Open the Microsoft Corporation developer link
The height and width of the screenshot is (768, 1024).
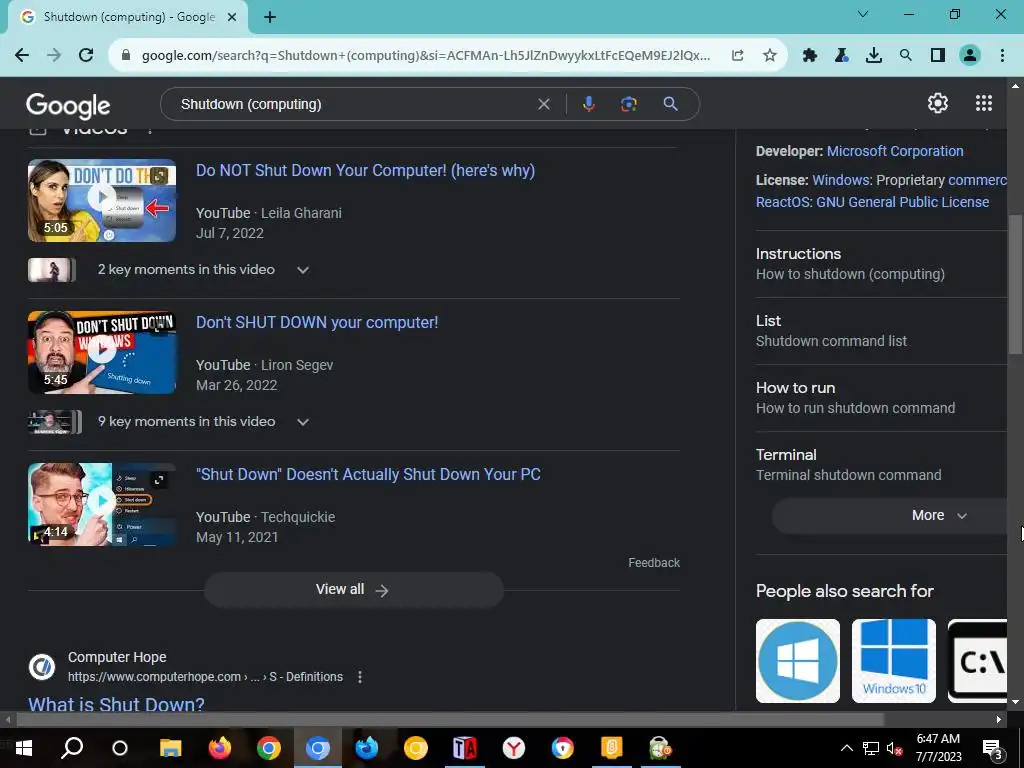[895, 151]
